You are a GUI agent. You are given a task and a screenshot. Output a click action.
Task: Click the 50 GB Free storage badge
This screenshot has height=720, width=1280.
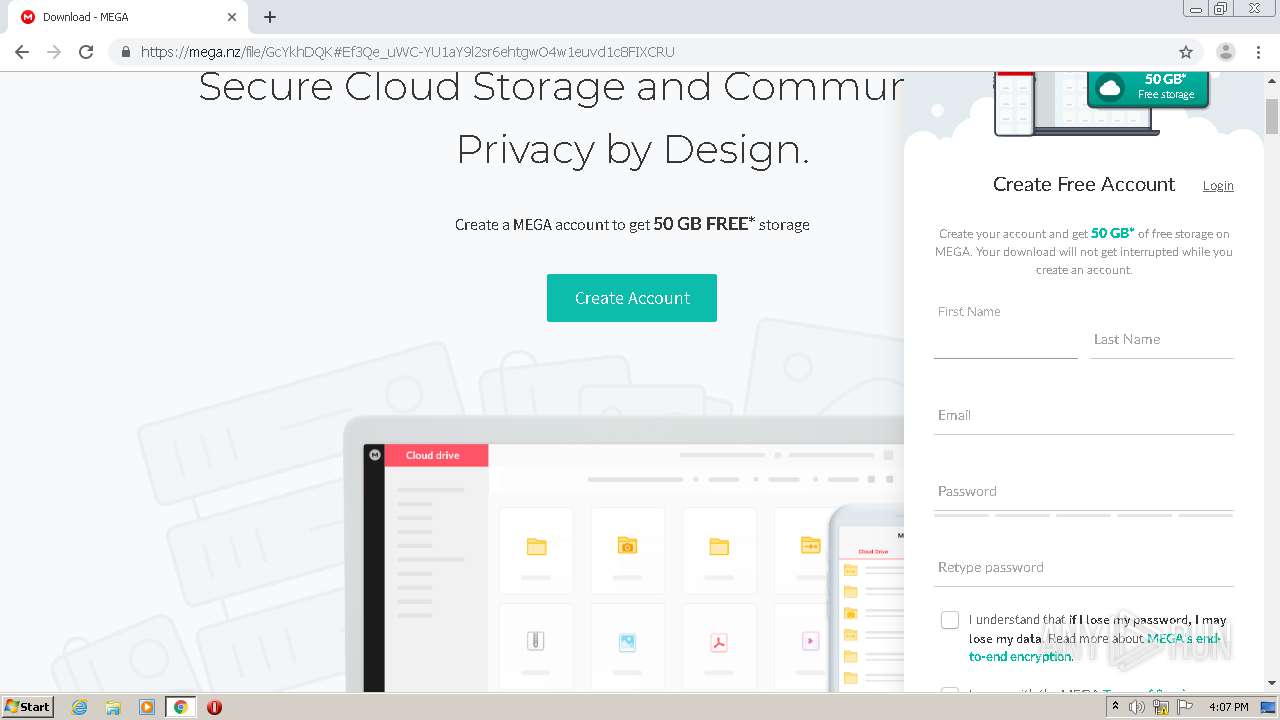1148,88
